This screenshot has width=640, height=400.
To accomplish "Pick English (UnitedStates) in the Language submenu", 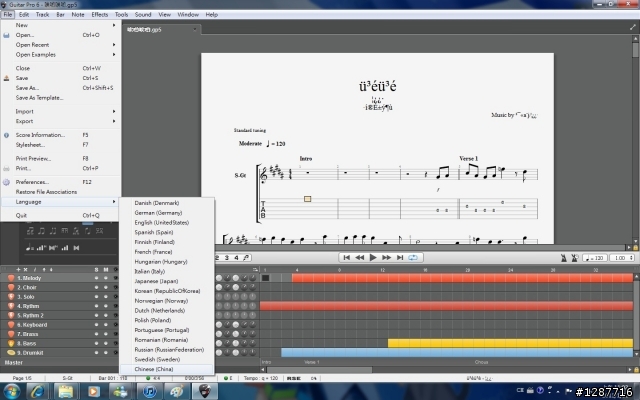I will 162,222.
